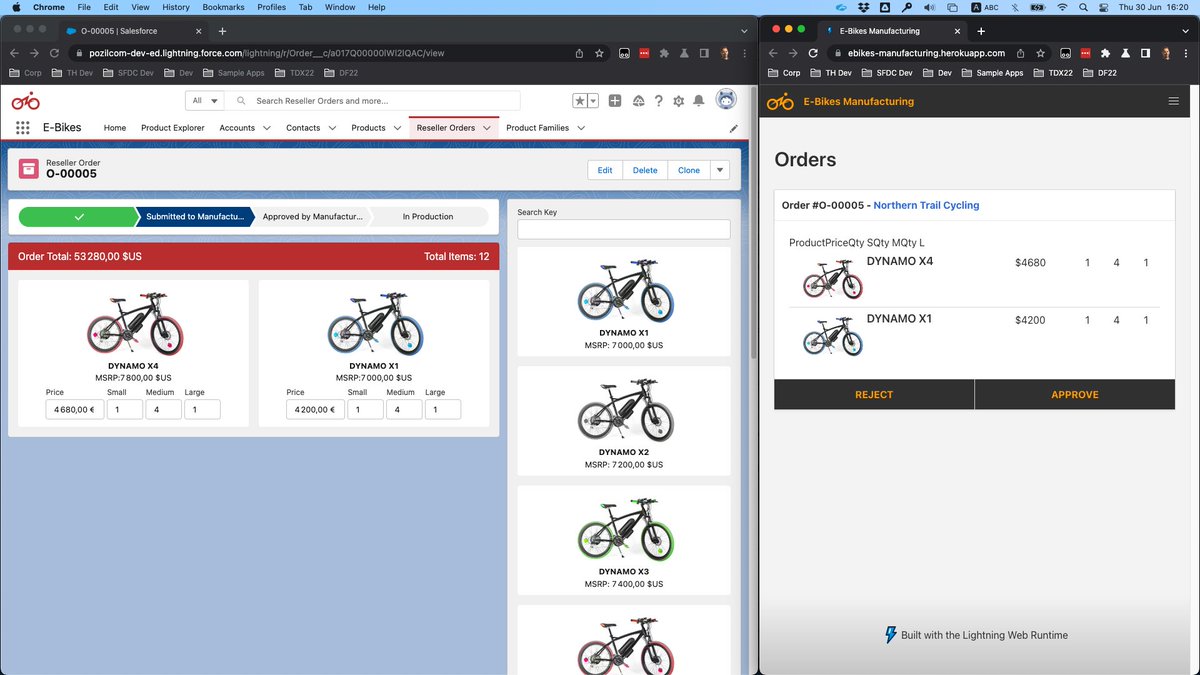Viewport: 1200px width, 675px height.
Task: Approve order O-00005 in Manufacturing app
Action: (x=1075, y=394)
